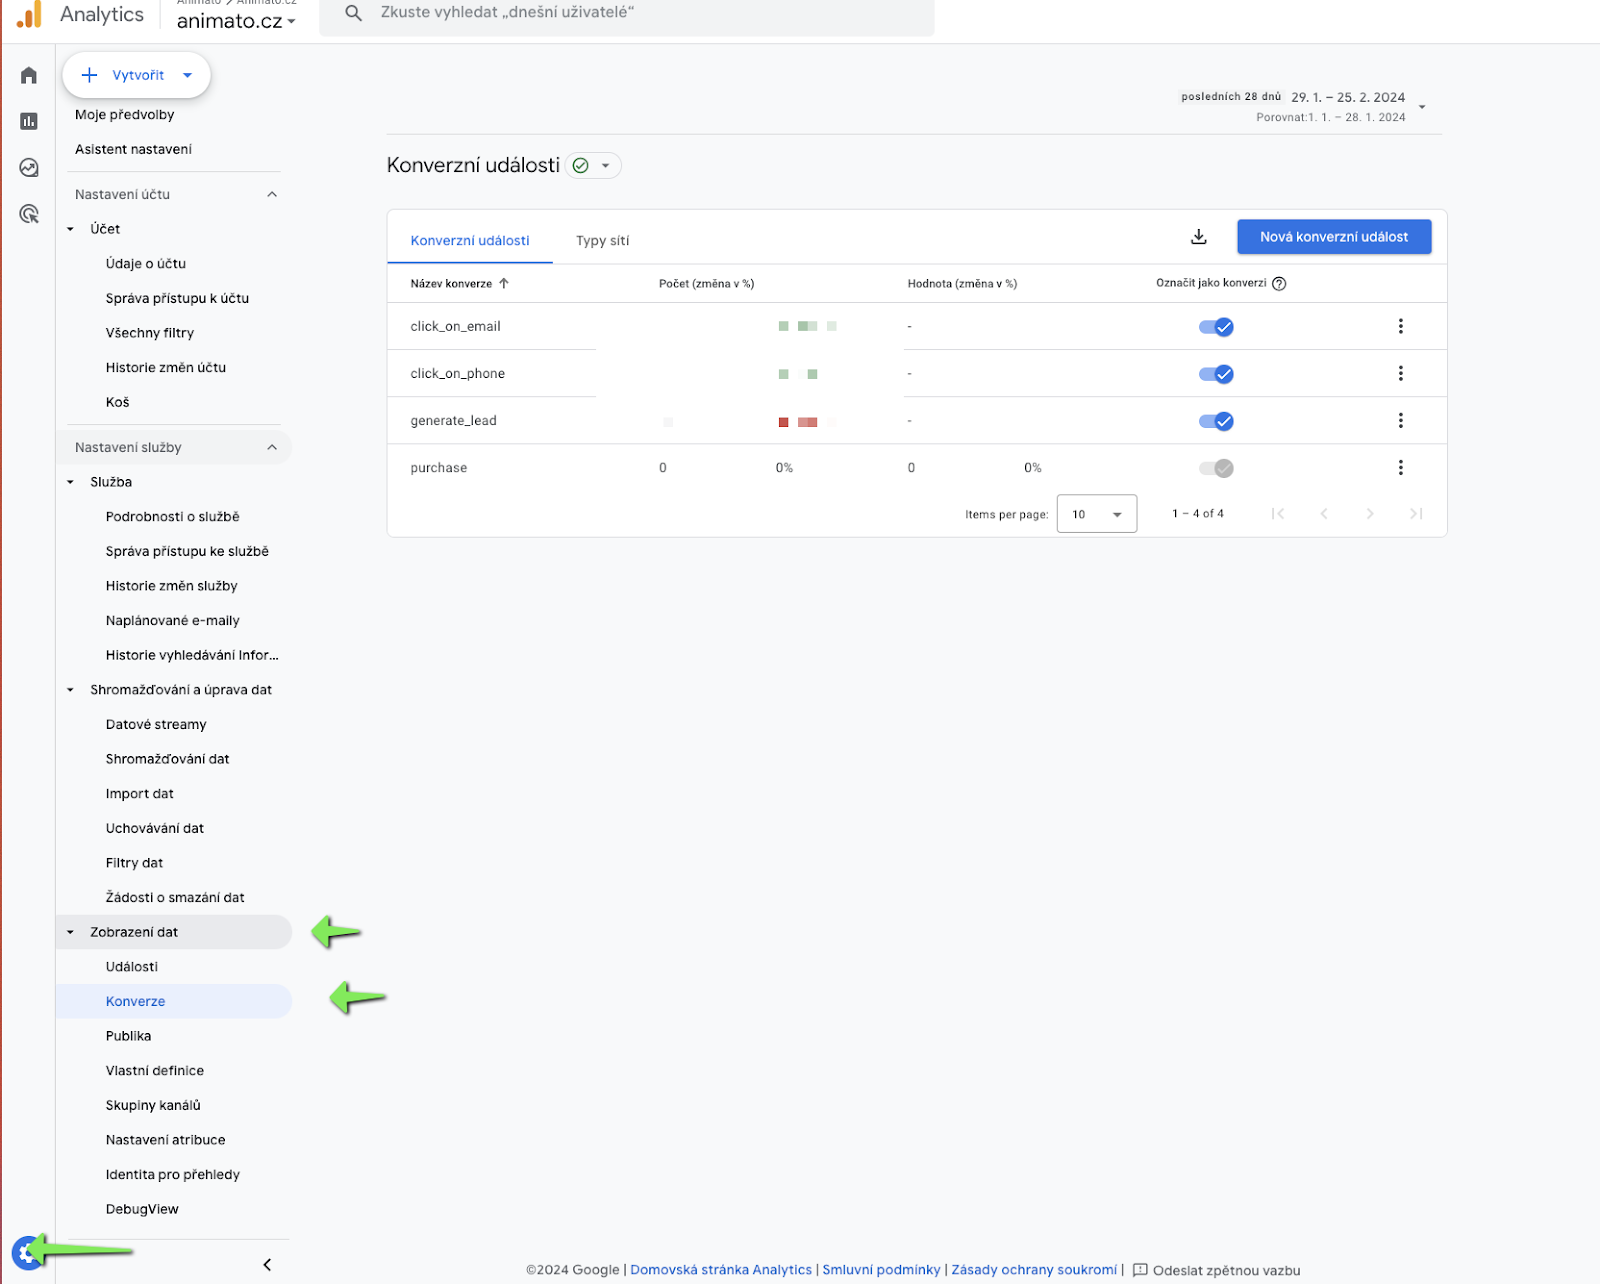
Task: Sort by Hodnota (změna v %) header
Action: [x=962, y=283]
